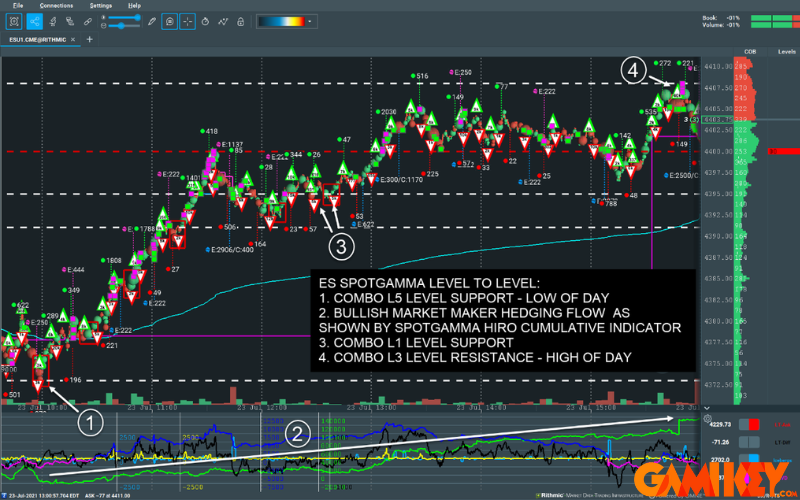Toggle the crosshair cursor icon
The height and width of the screenshot is (500, 800).
[187, 21]
